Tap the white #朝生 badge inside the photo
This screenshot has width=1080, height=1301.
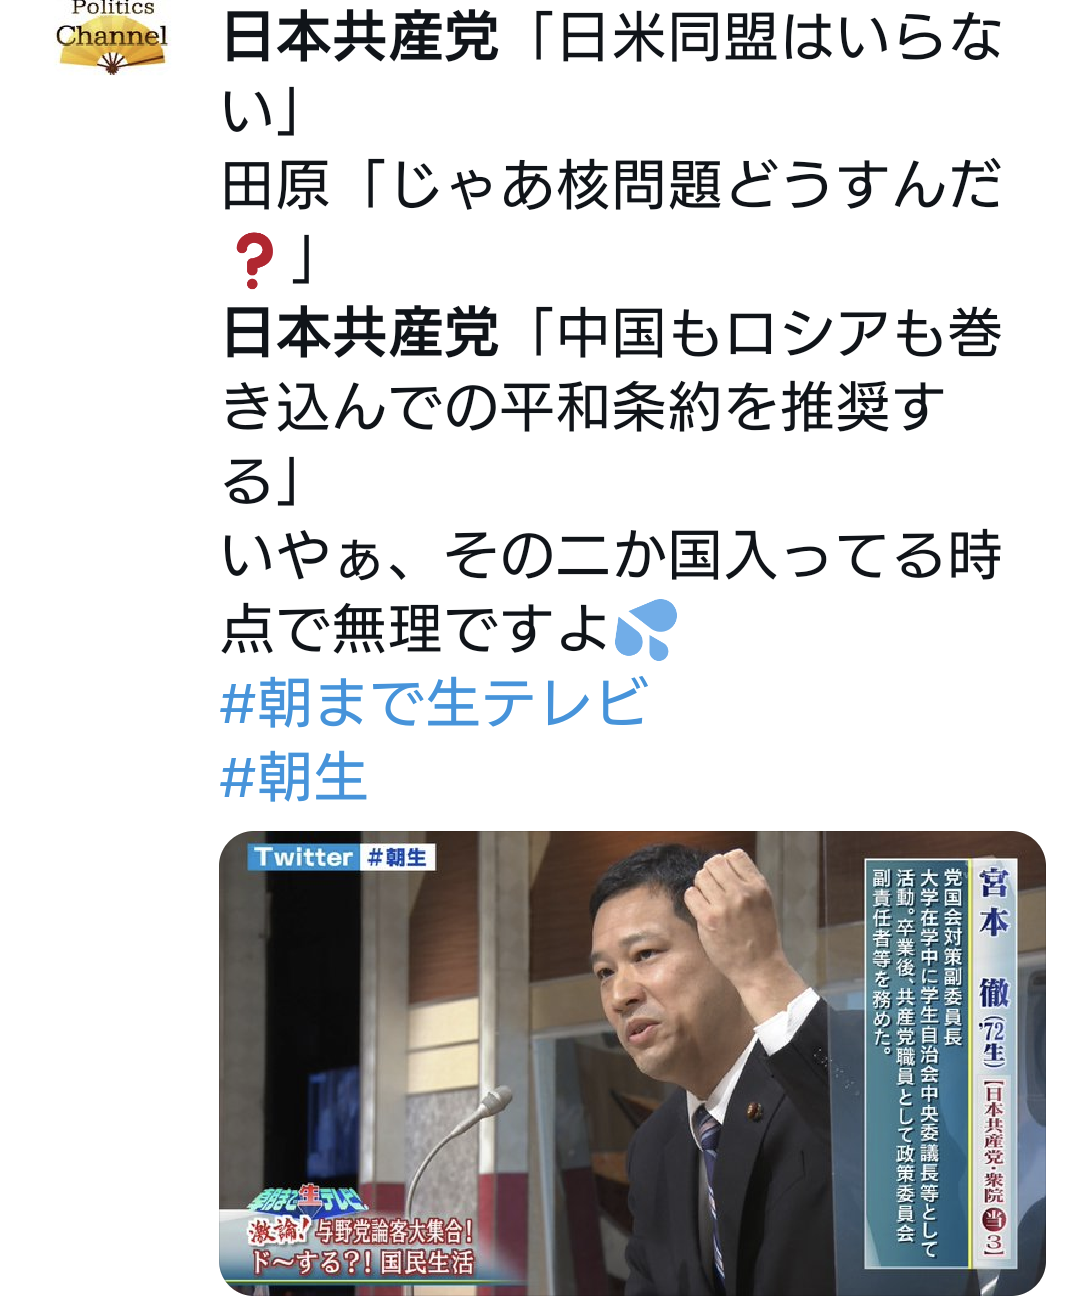click(396, 857)
